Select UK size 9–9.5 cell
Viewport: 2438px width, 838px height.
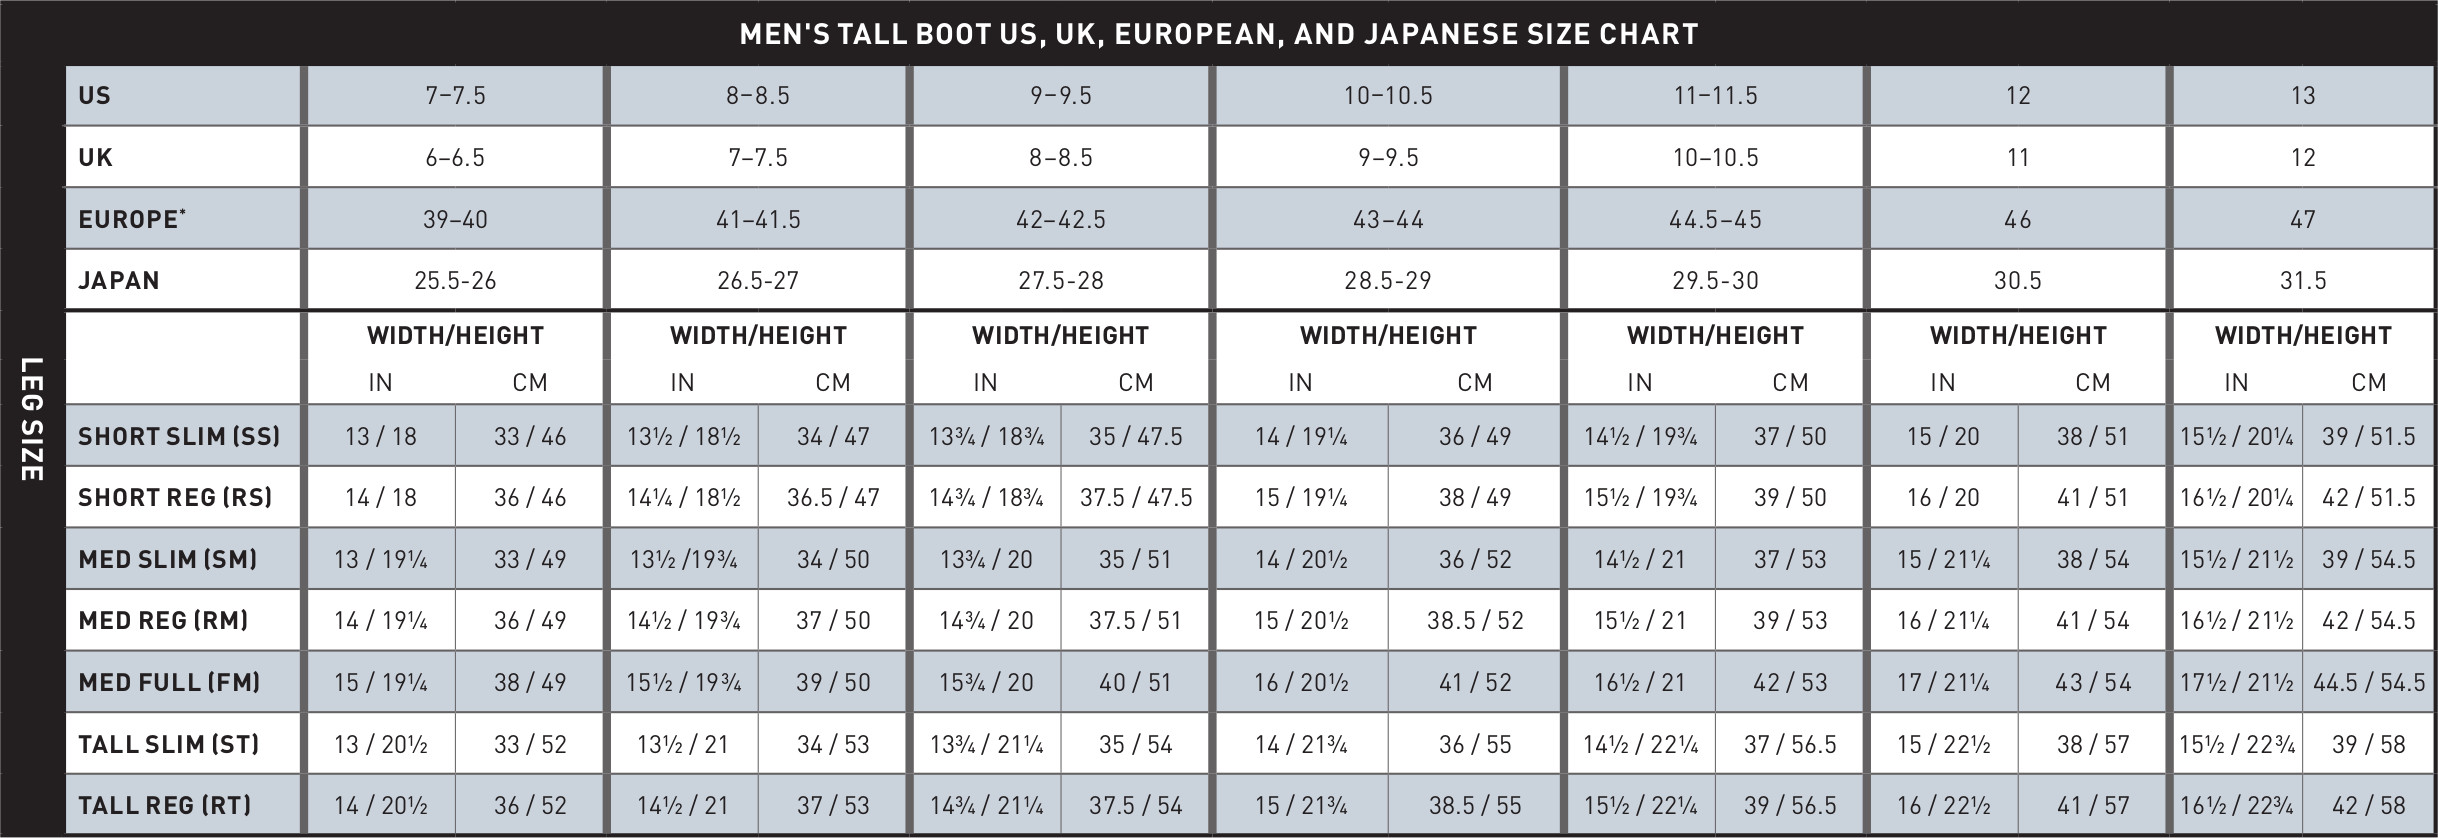[1387, 158]
